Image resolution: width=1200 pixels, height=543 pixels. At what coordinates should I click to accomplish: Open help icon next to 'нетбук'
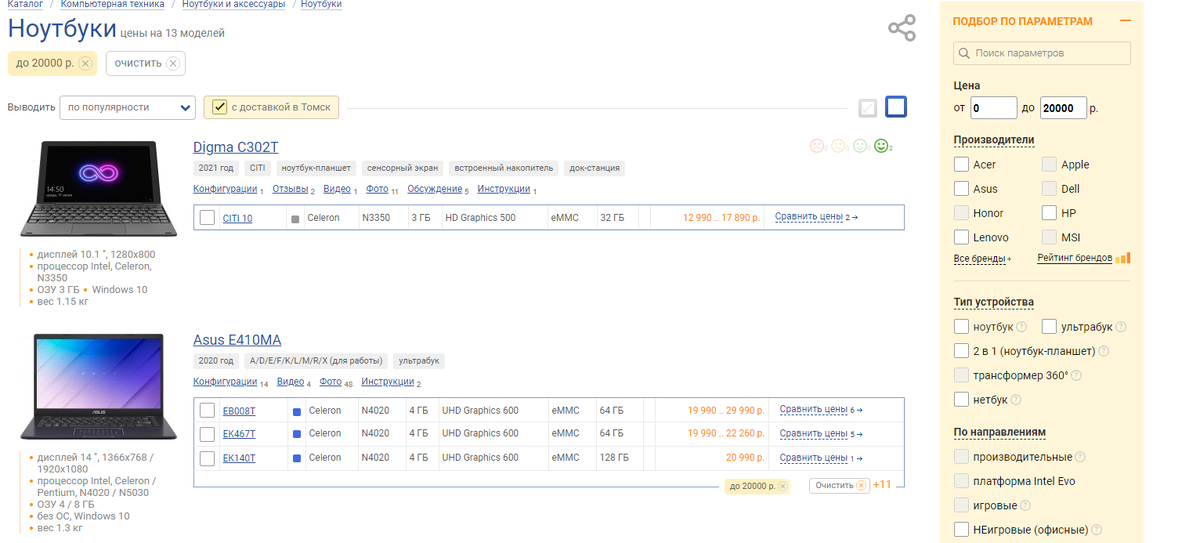(x=1016, y=400)
